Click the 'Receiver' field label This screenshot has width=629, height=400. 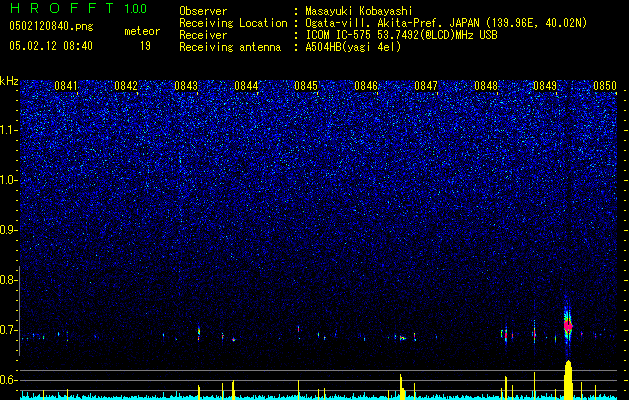point(203,35)
